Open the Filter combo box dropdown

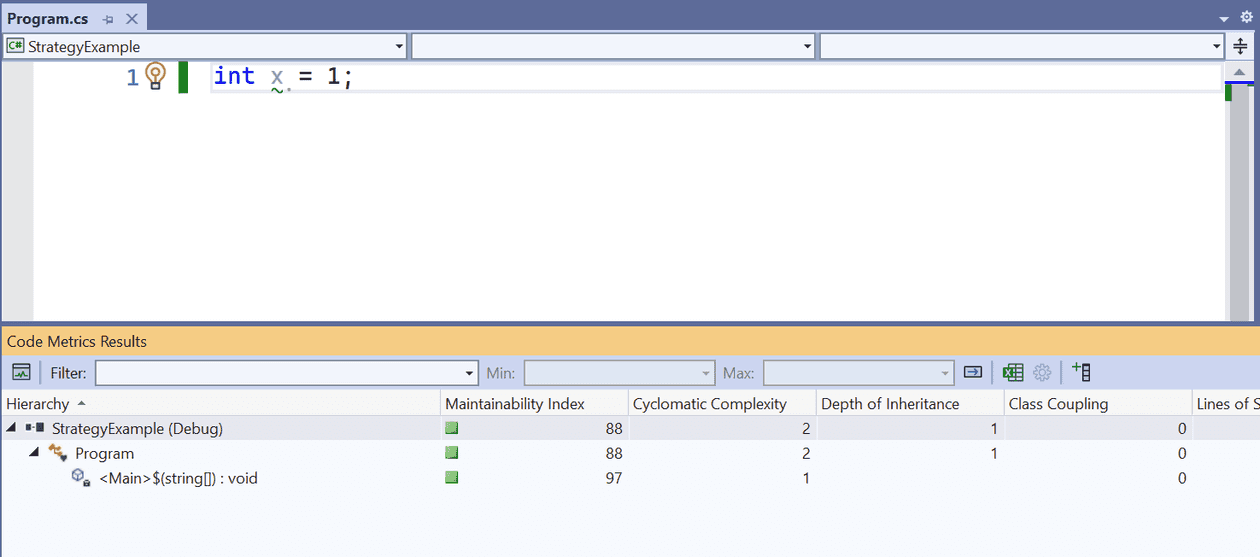(x=470, y=373)
